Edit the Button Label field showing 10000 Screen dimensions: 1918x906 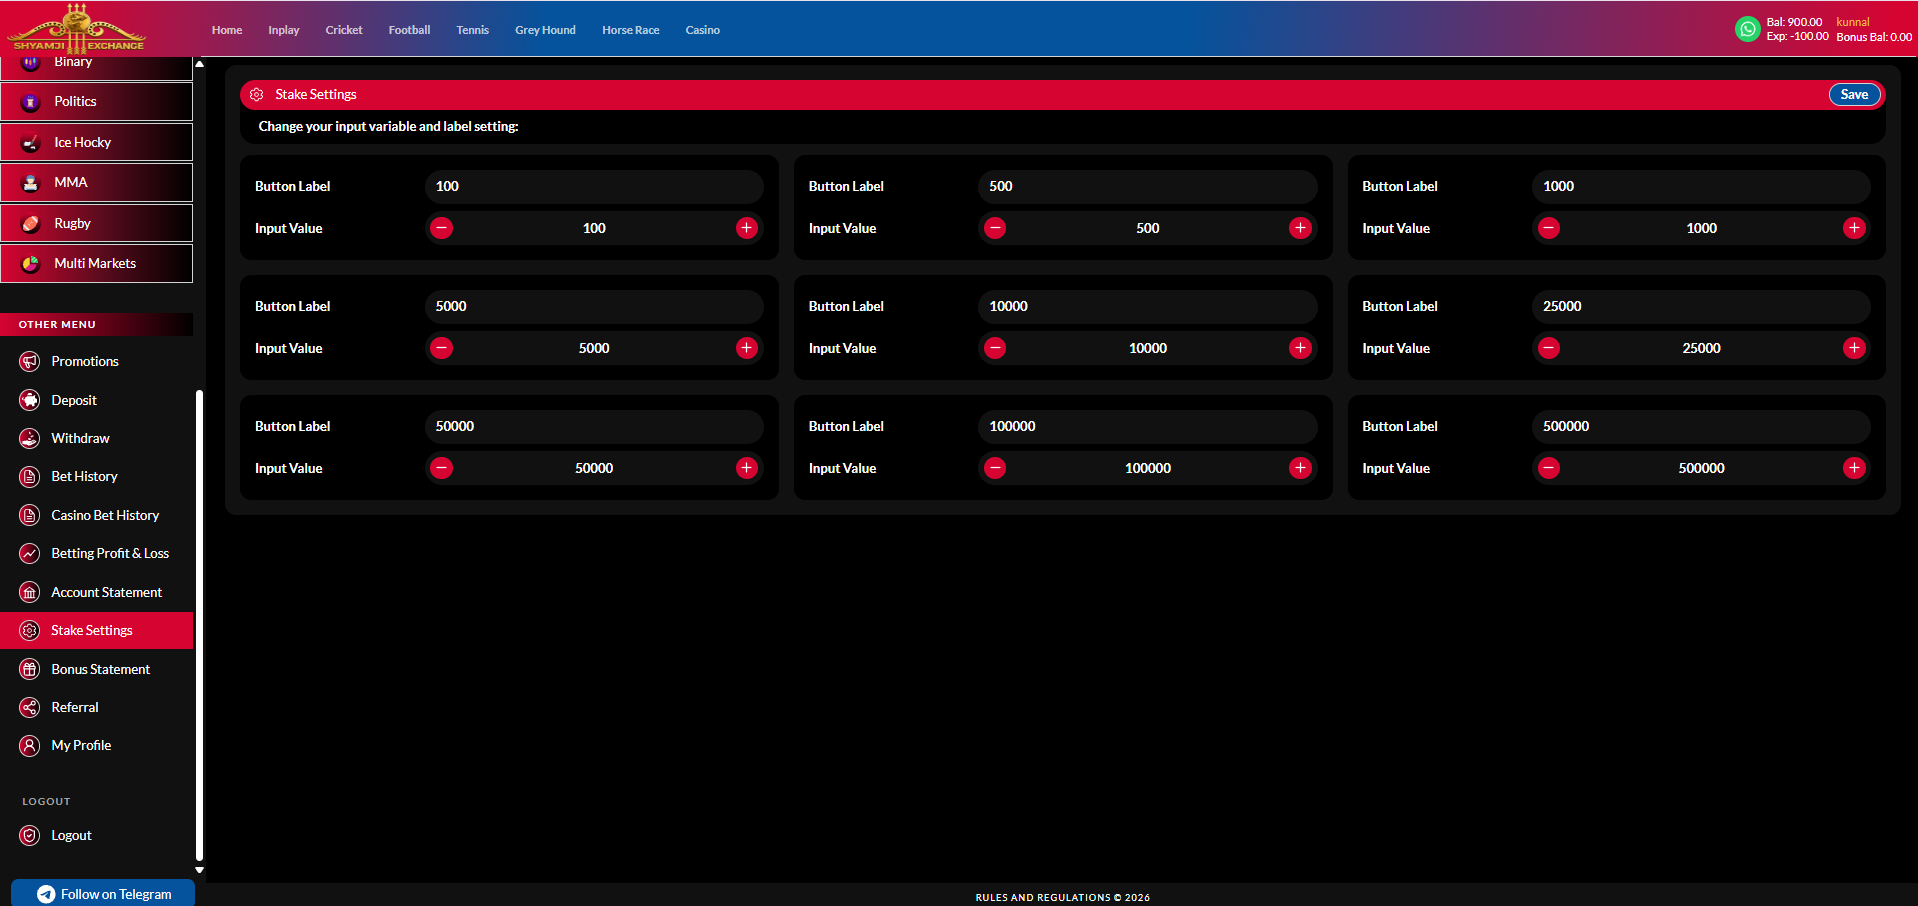pyautogui.click(x=1148, y=306)
